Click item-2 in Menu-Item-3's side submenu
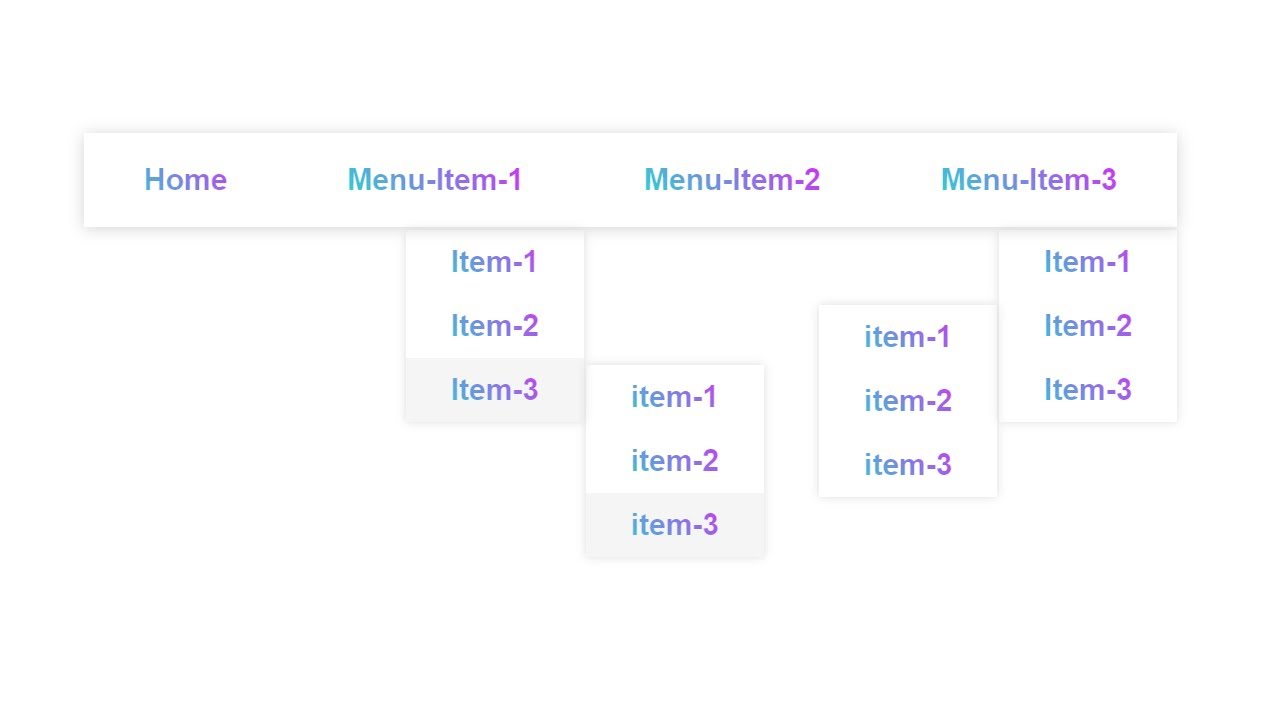The height and width of the screenshot is (720, 1280). [907, 401]
